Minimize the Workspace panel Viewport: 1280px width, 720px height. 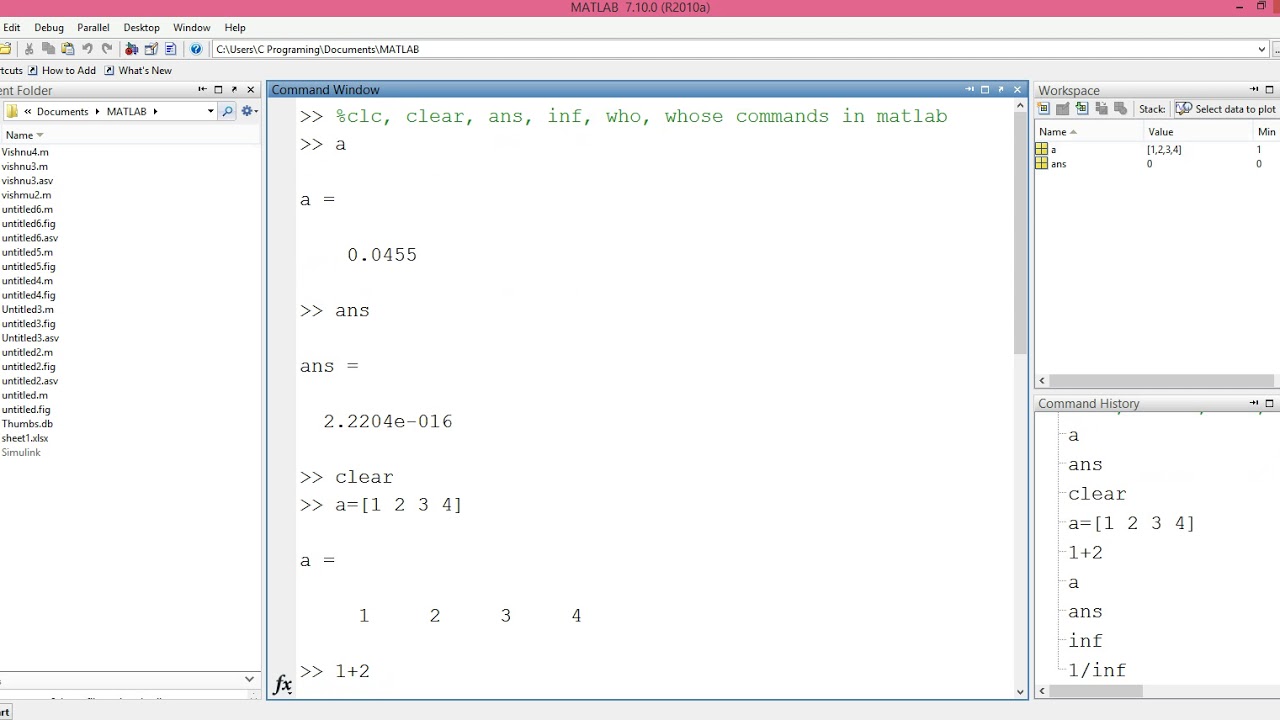click(1254, 90)
